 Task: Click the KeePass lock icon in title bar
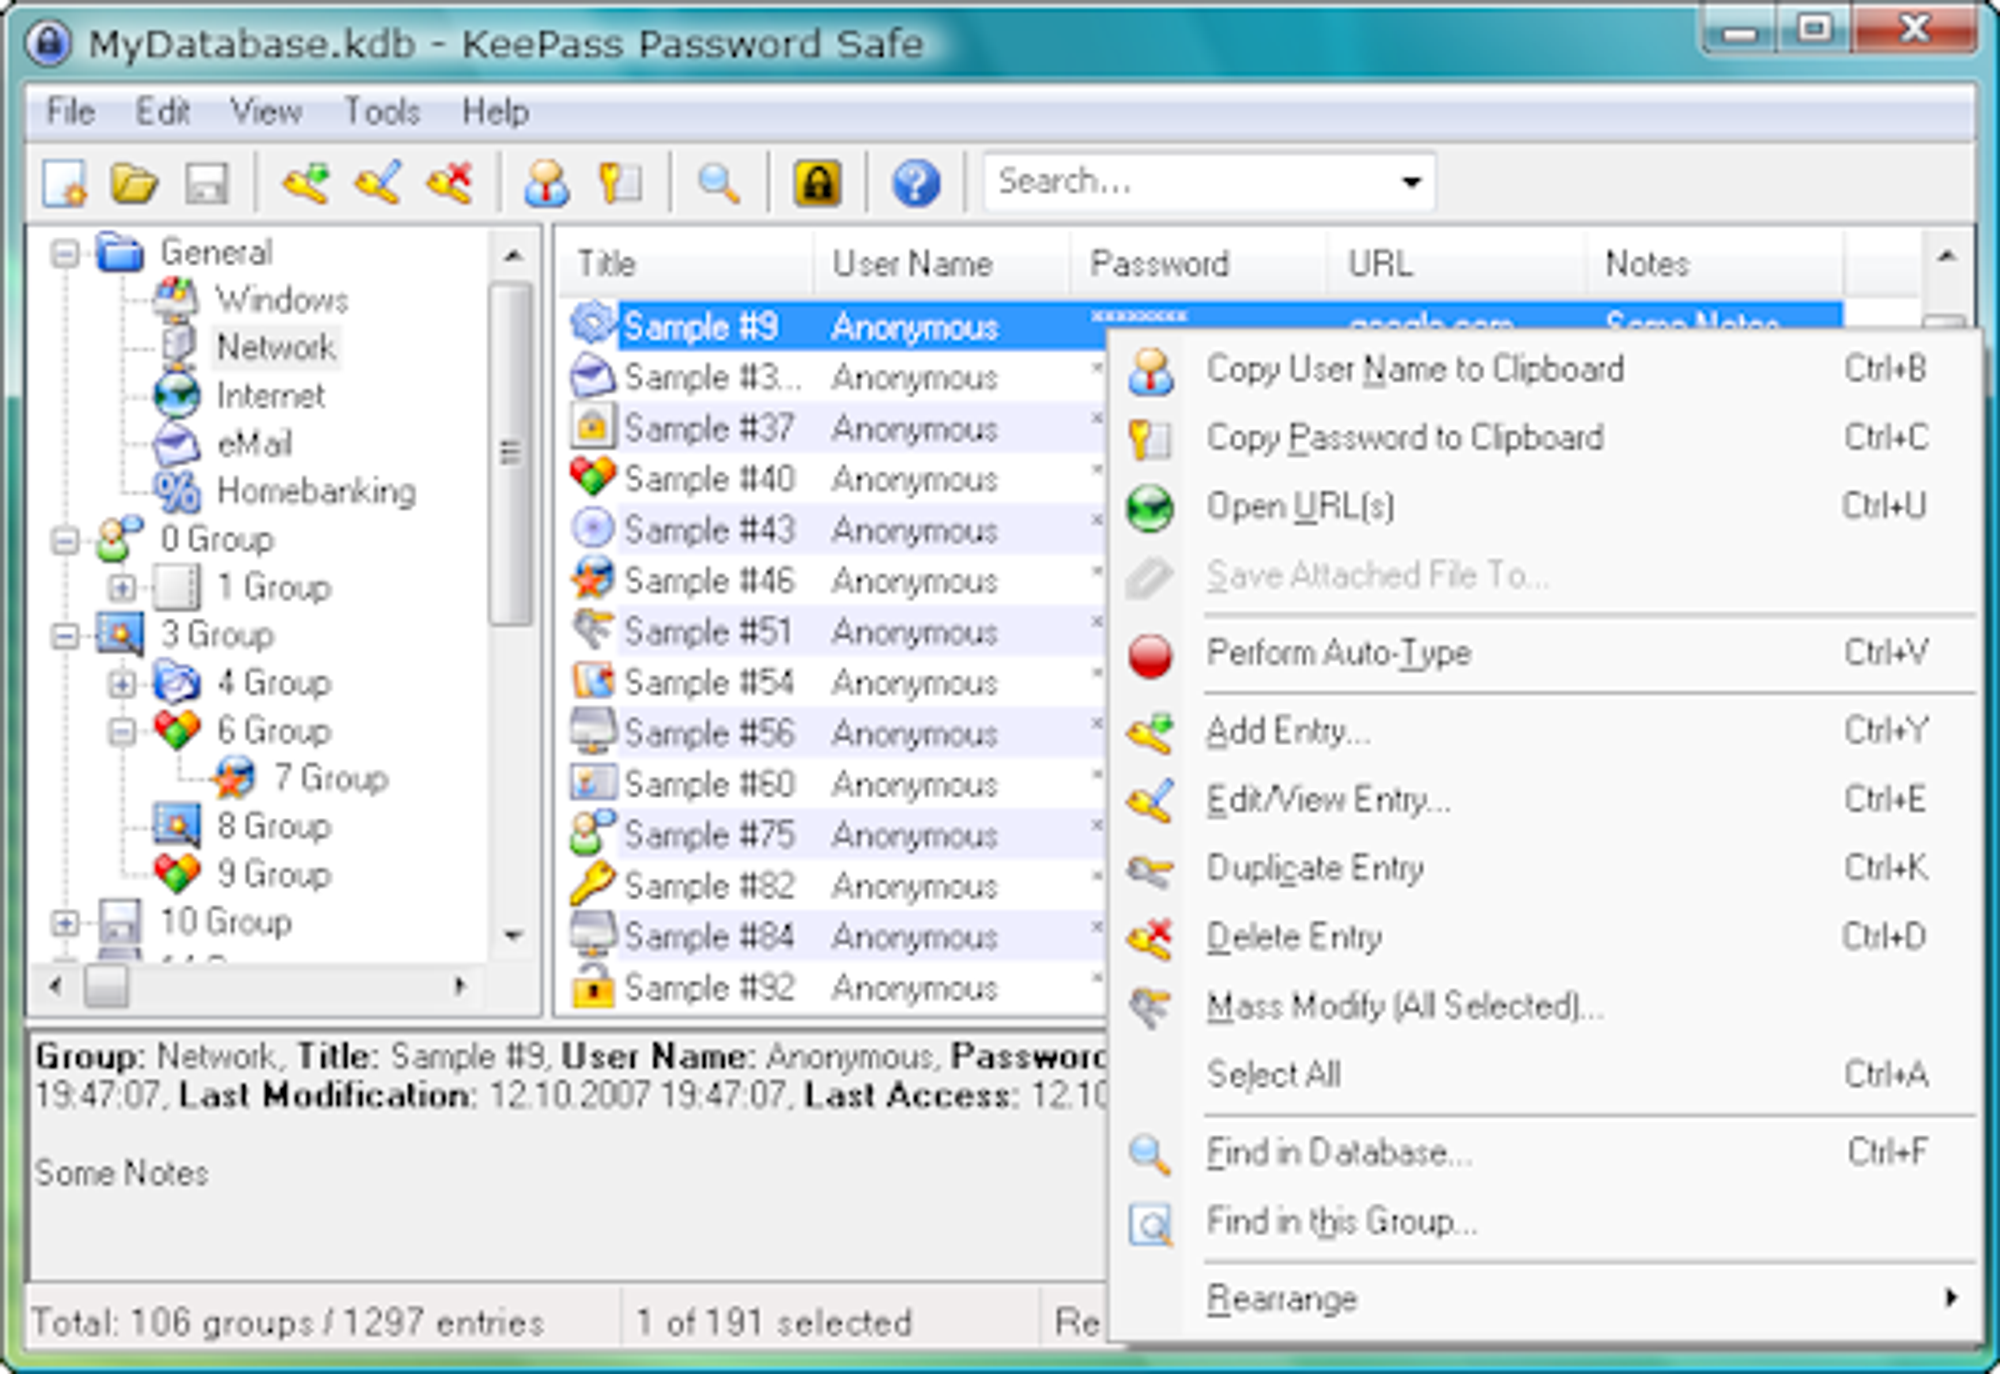(48, 43)
